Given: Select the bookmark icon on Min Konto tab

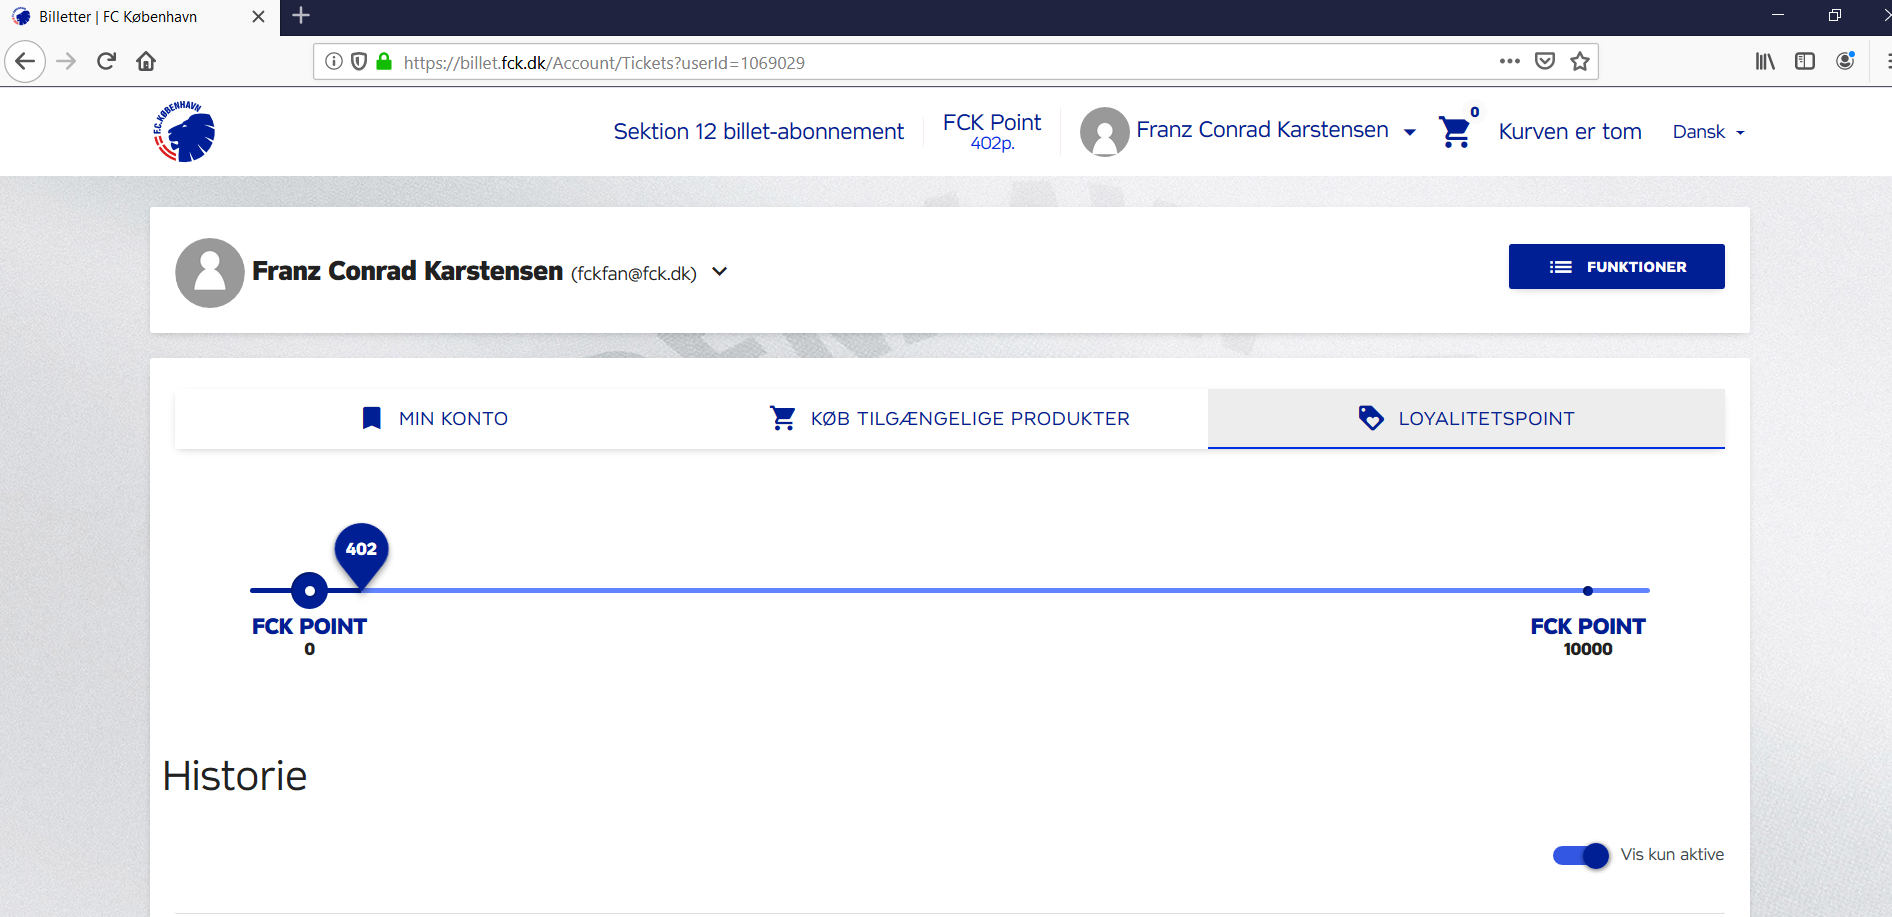Looking at the screenshot, I should point(371,418).
